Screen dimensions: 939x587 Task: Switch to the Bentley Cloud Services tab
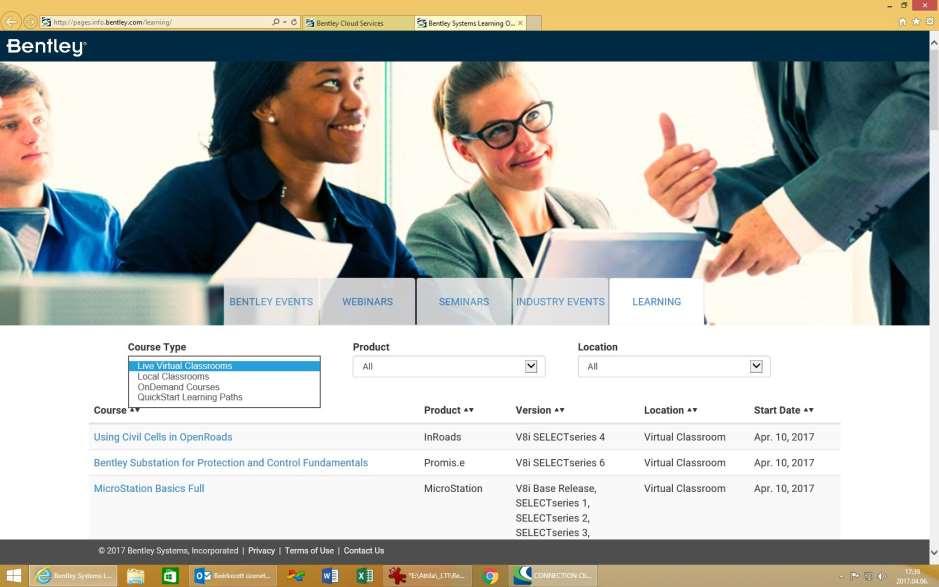(x=358, y=23)
